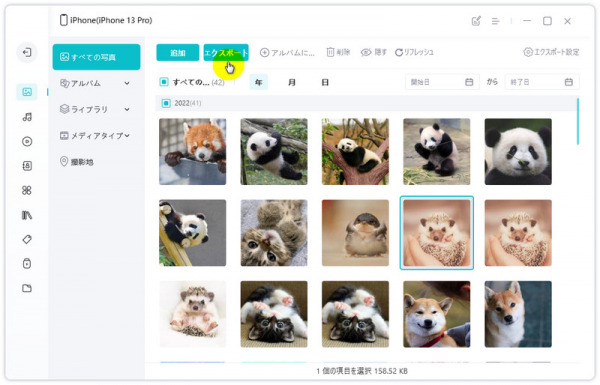Click the 追加 button

click(x=178, y=52)
